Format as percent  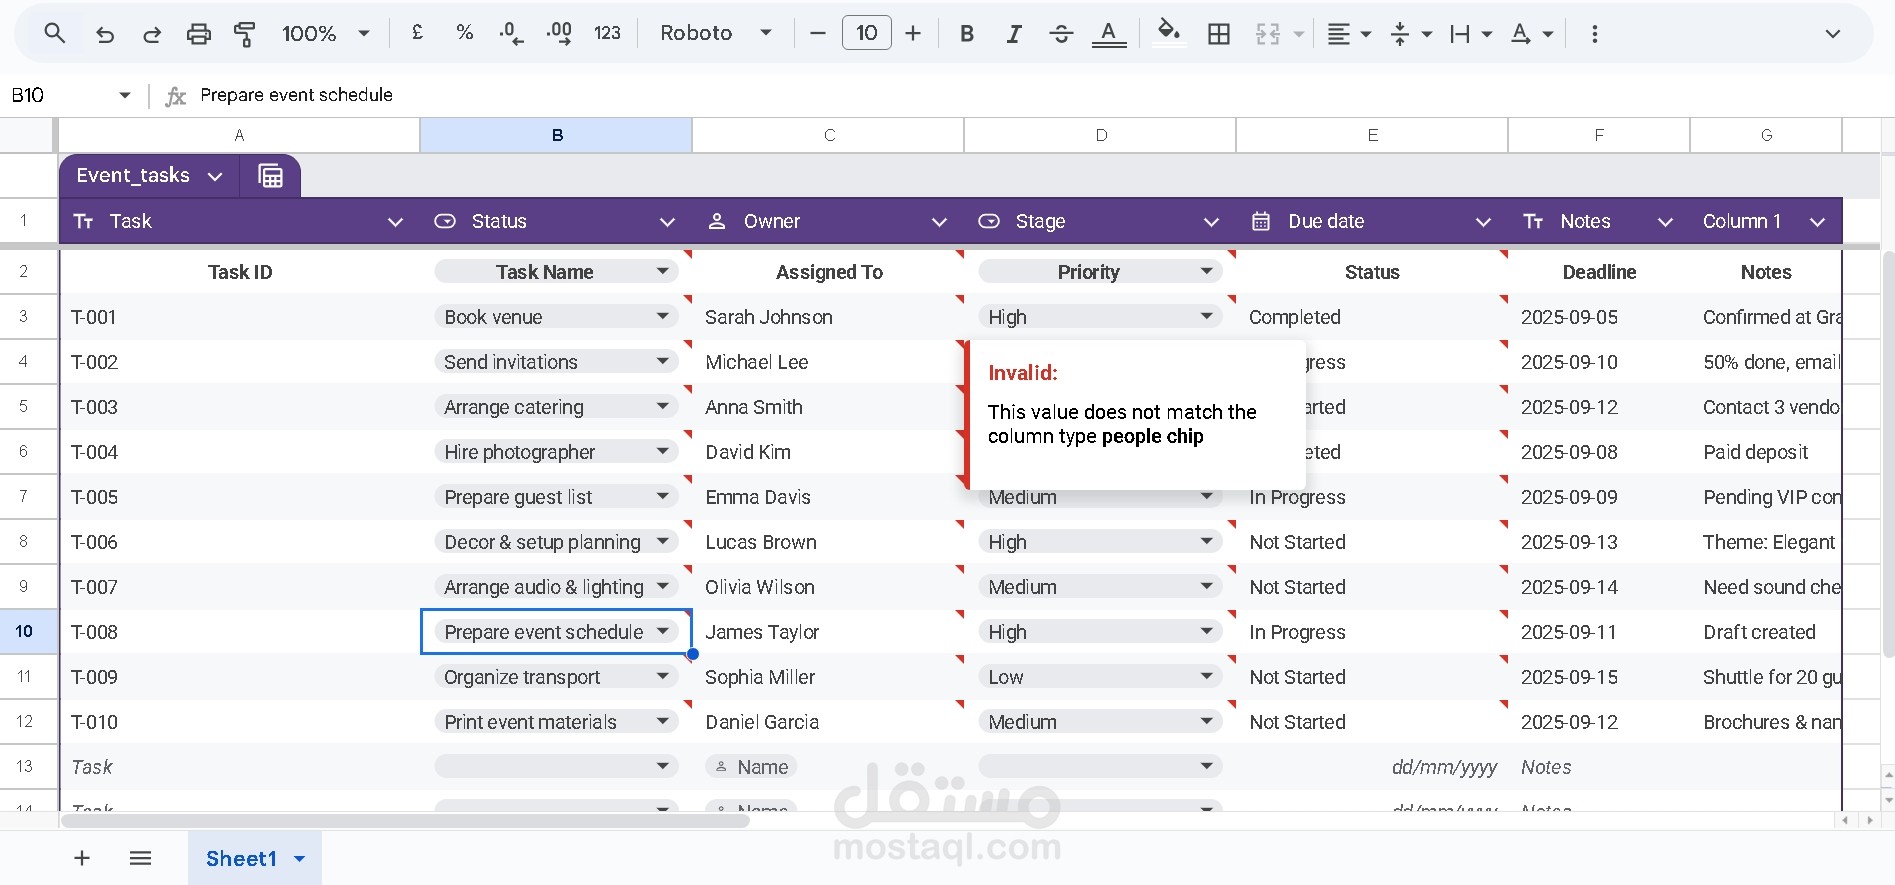(x=464, y=33)
